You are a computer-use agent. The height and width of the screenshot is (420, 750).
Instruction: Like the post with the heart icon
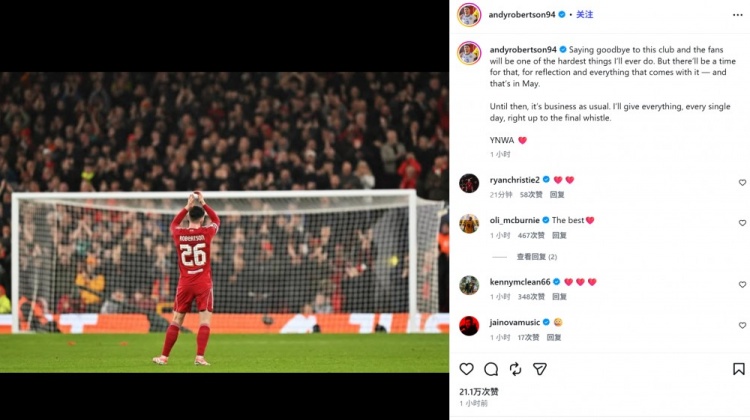coord(466,369)
